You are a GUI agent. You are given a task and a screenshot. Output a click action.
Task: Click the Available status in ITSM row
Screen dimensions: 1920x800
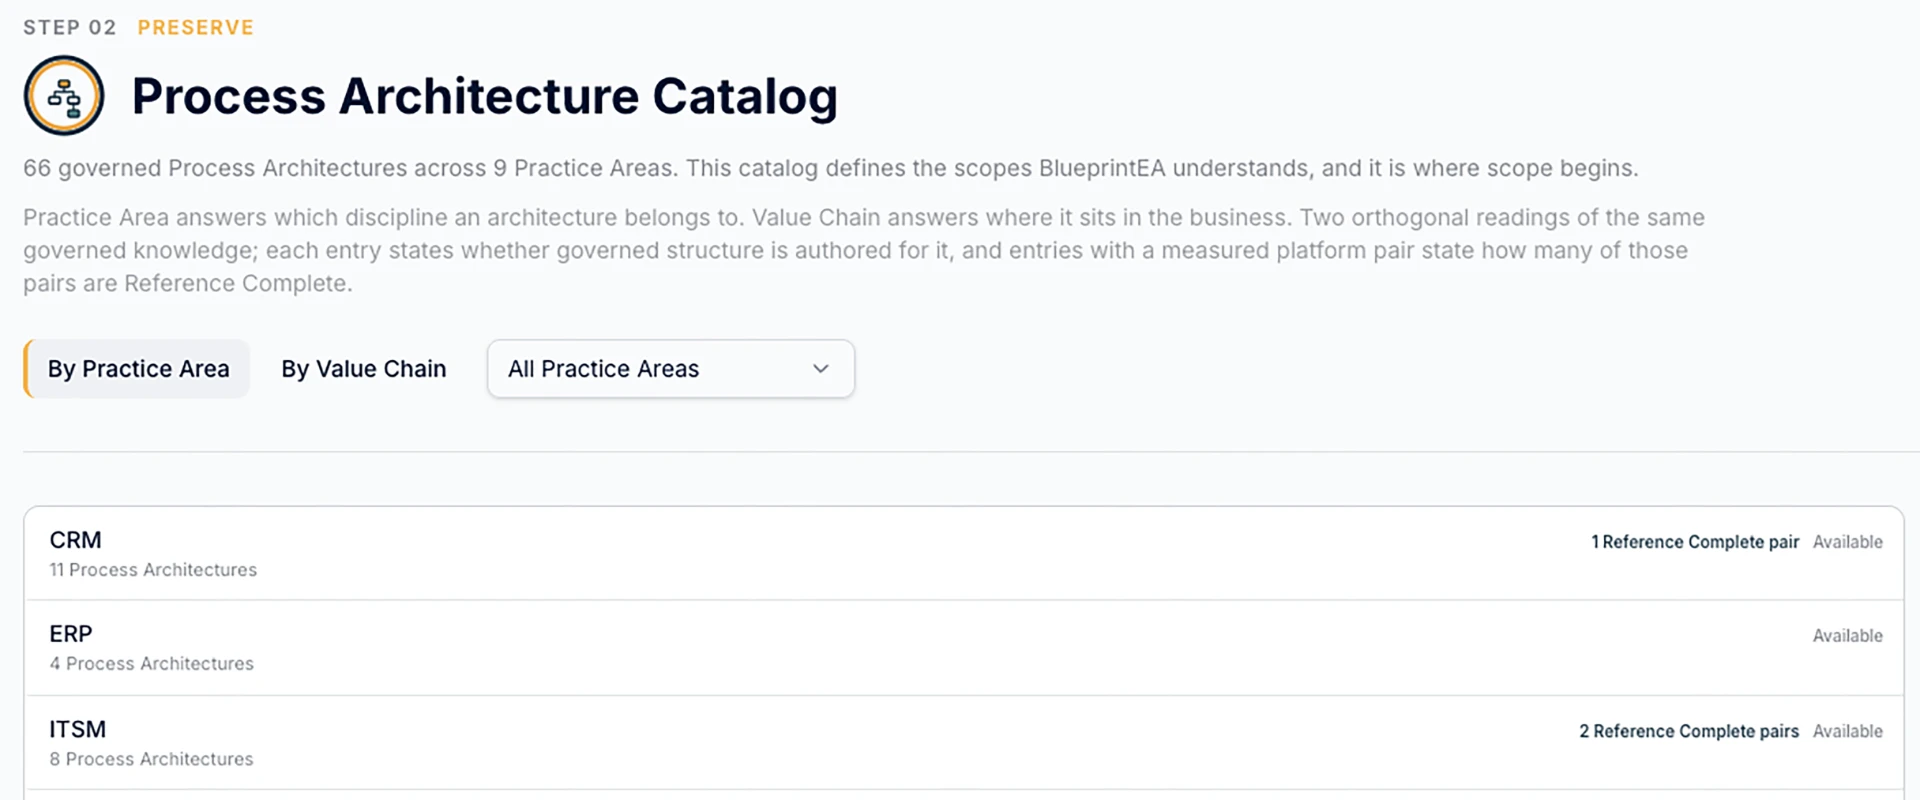[x=1848, y=732]
